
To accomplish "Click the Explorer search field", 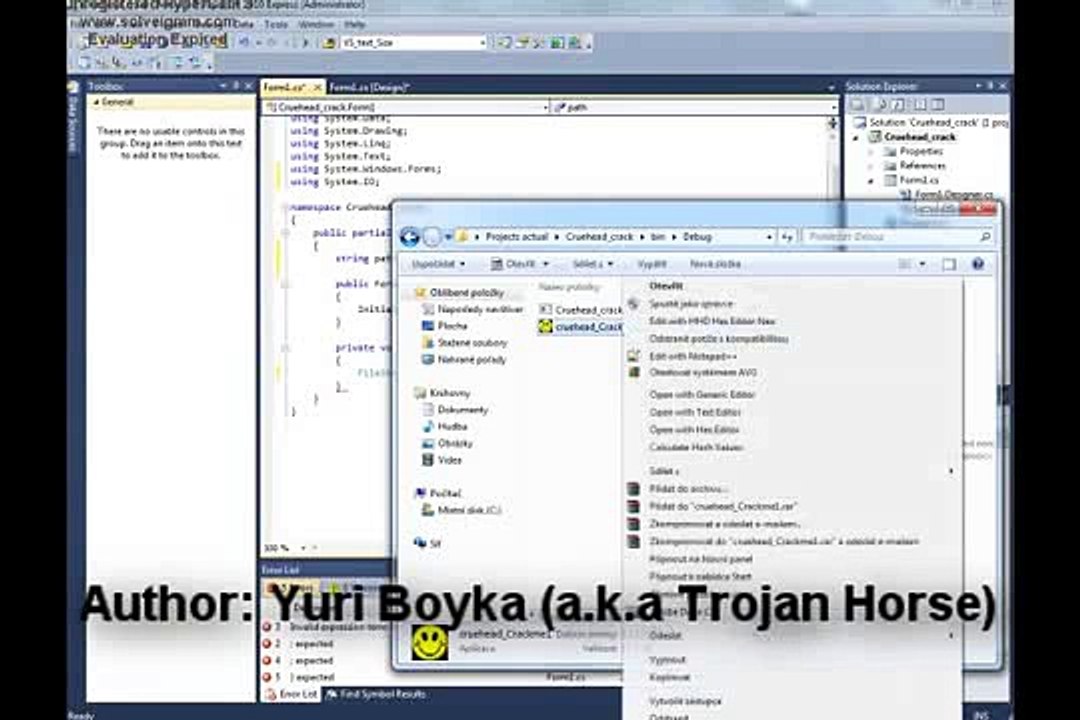I will 897,237.
